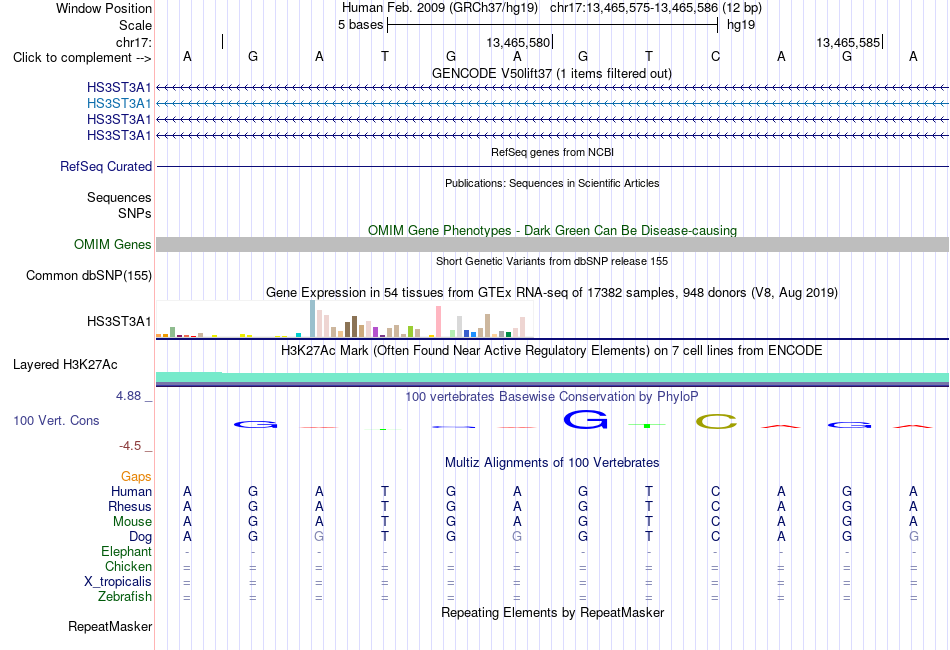This screenshot has width=950, height=650.
Task: Click the large blue G PhyloP logo letter
Action: pyautogui.click(x=585, y=420)
